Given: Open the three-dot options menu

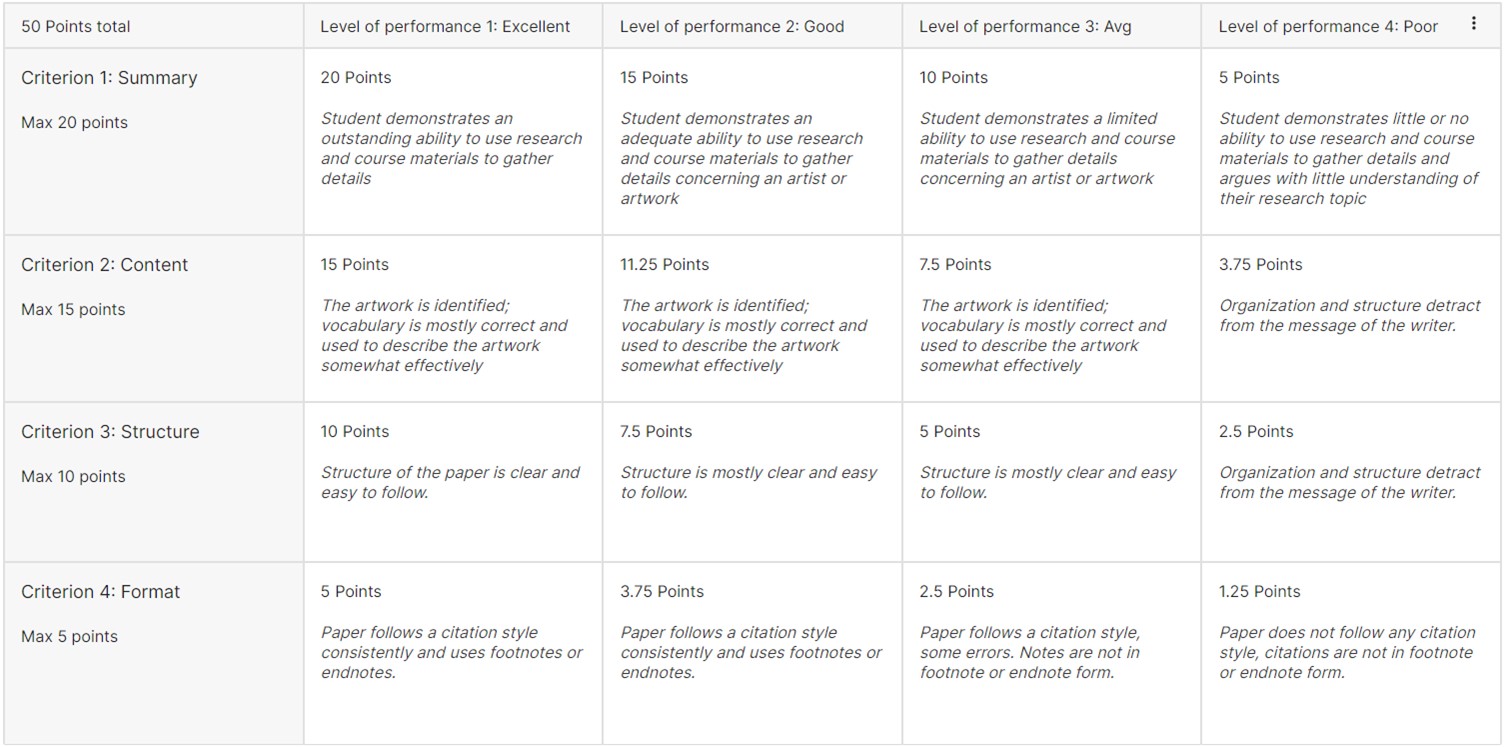Looking at the screenshot, I should pos(1475,22).
